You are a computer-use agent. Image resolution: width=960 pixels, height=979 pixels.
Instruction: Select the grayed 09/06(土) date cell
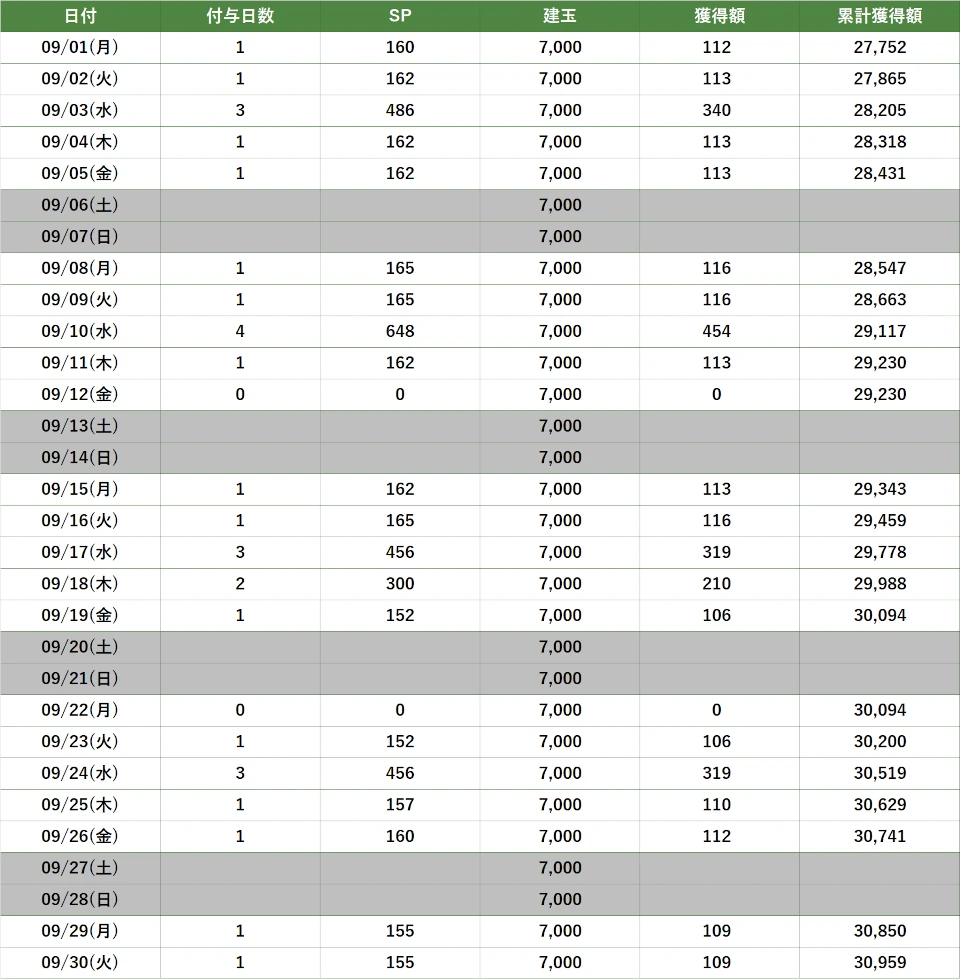(80, 205)
